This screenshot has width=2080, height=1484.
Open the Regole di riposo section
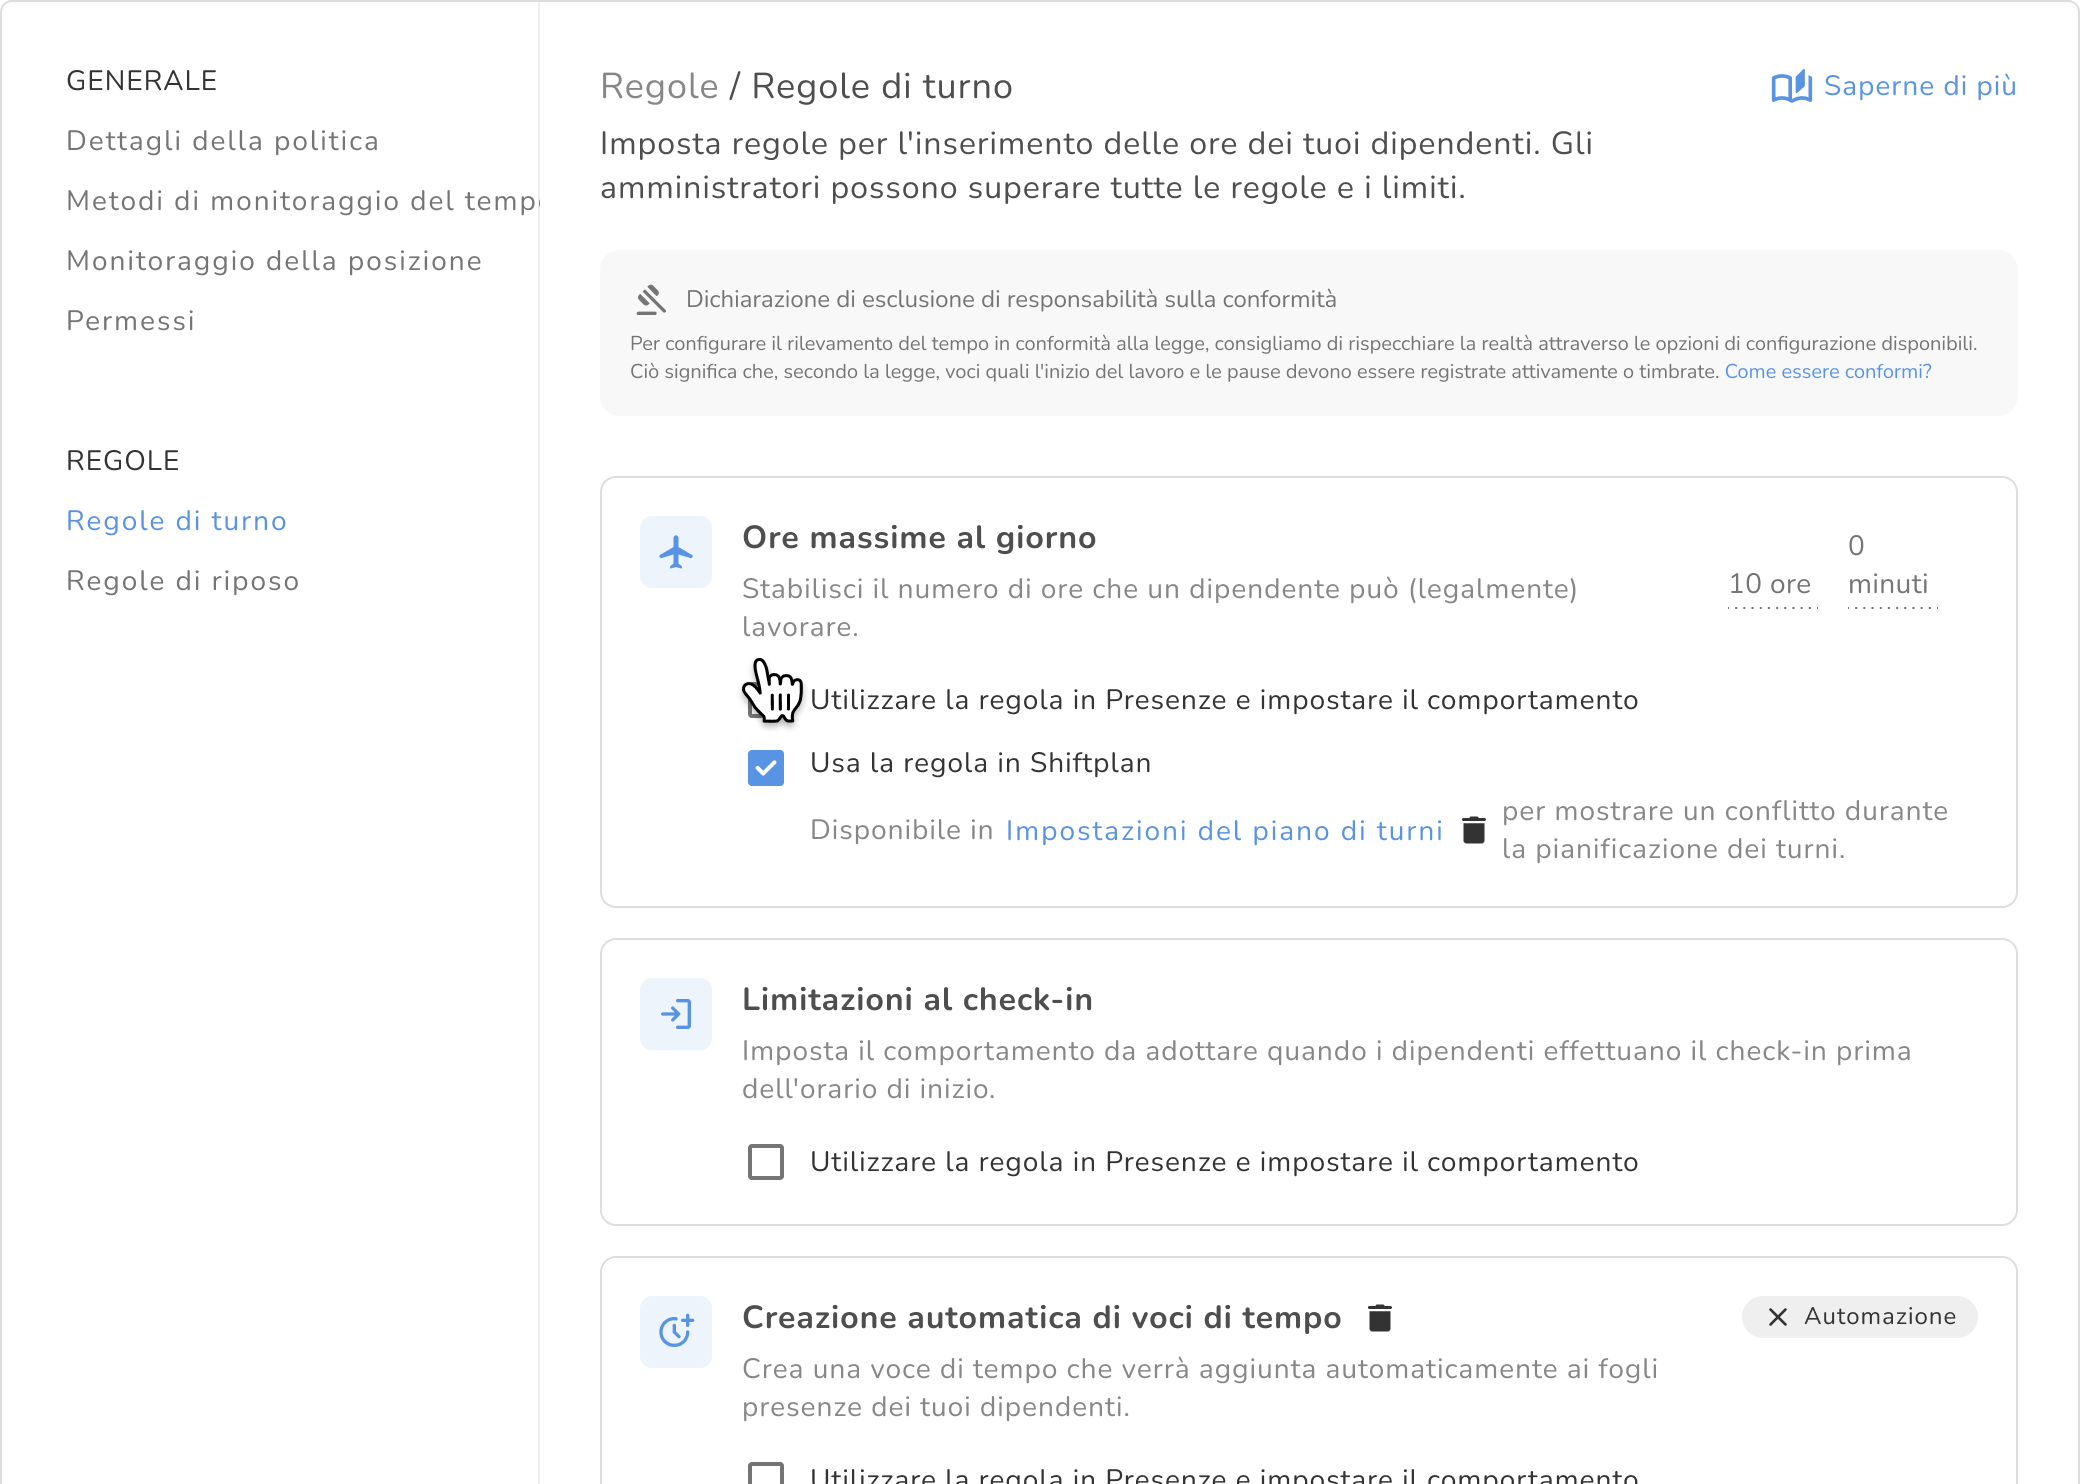click(182, 581)
